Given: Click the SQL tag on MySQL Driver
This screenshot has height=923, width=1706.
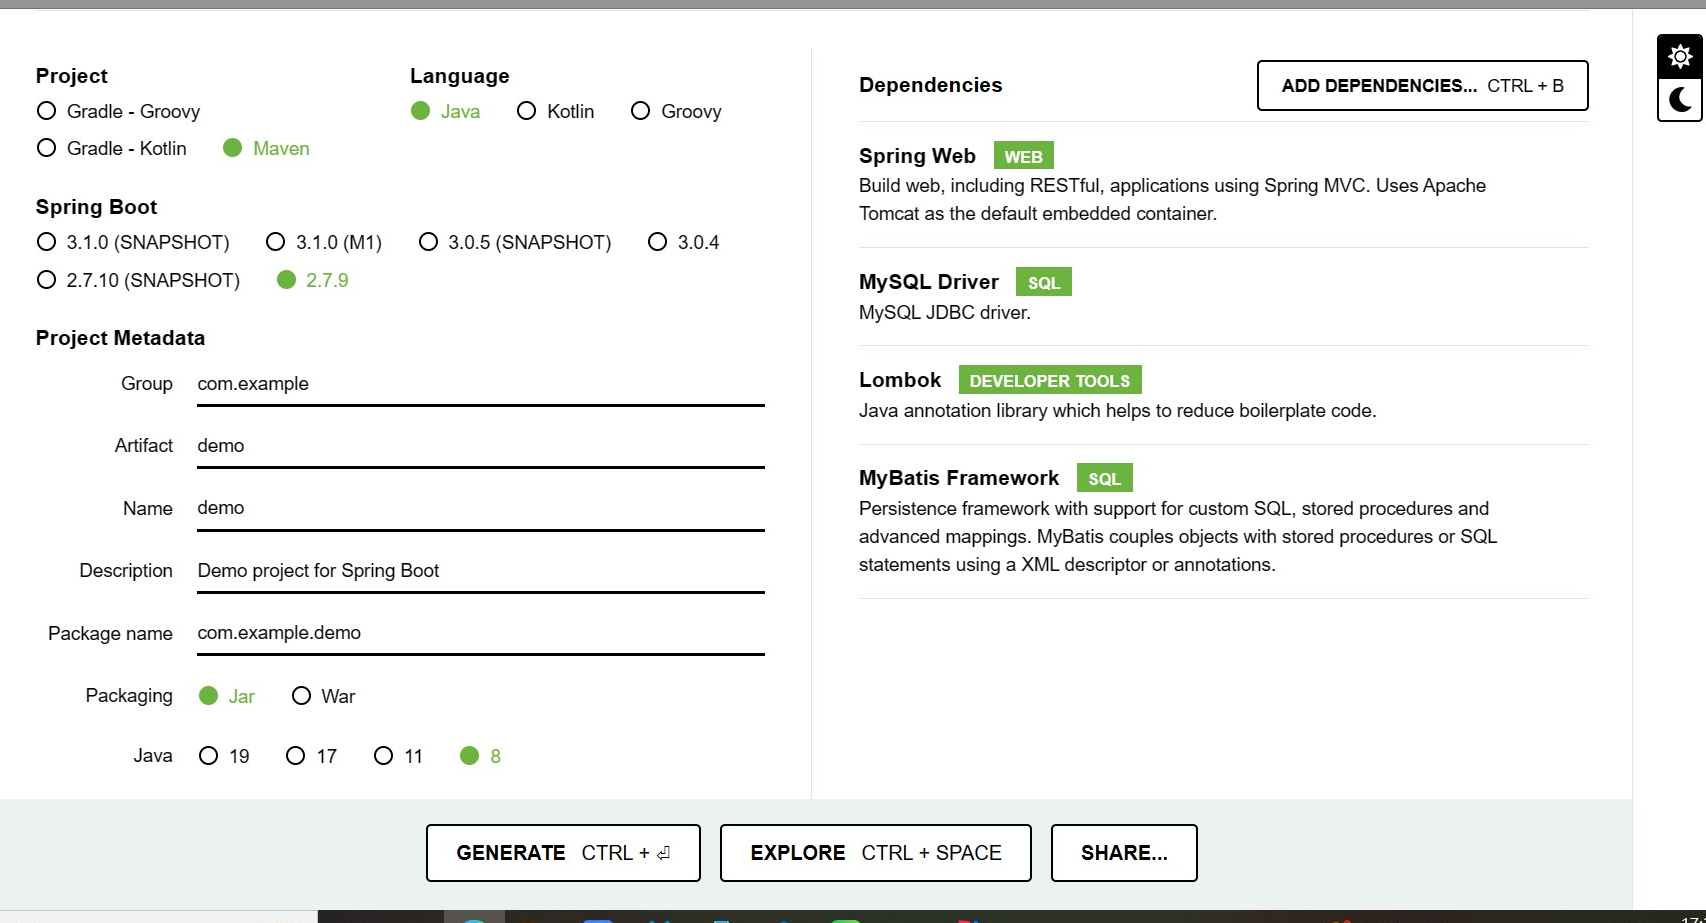Looking at the screenshot, I should tap(1043, 283).
